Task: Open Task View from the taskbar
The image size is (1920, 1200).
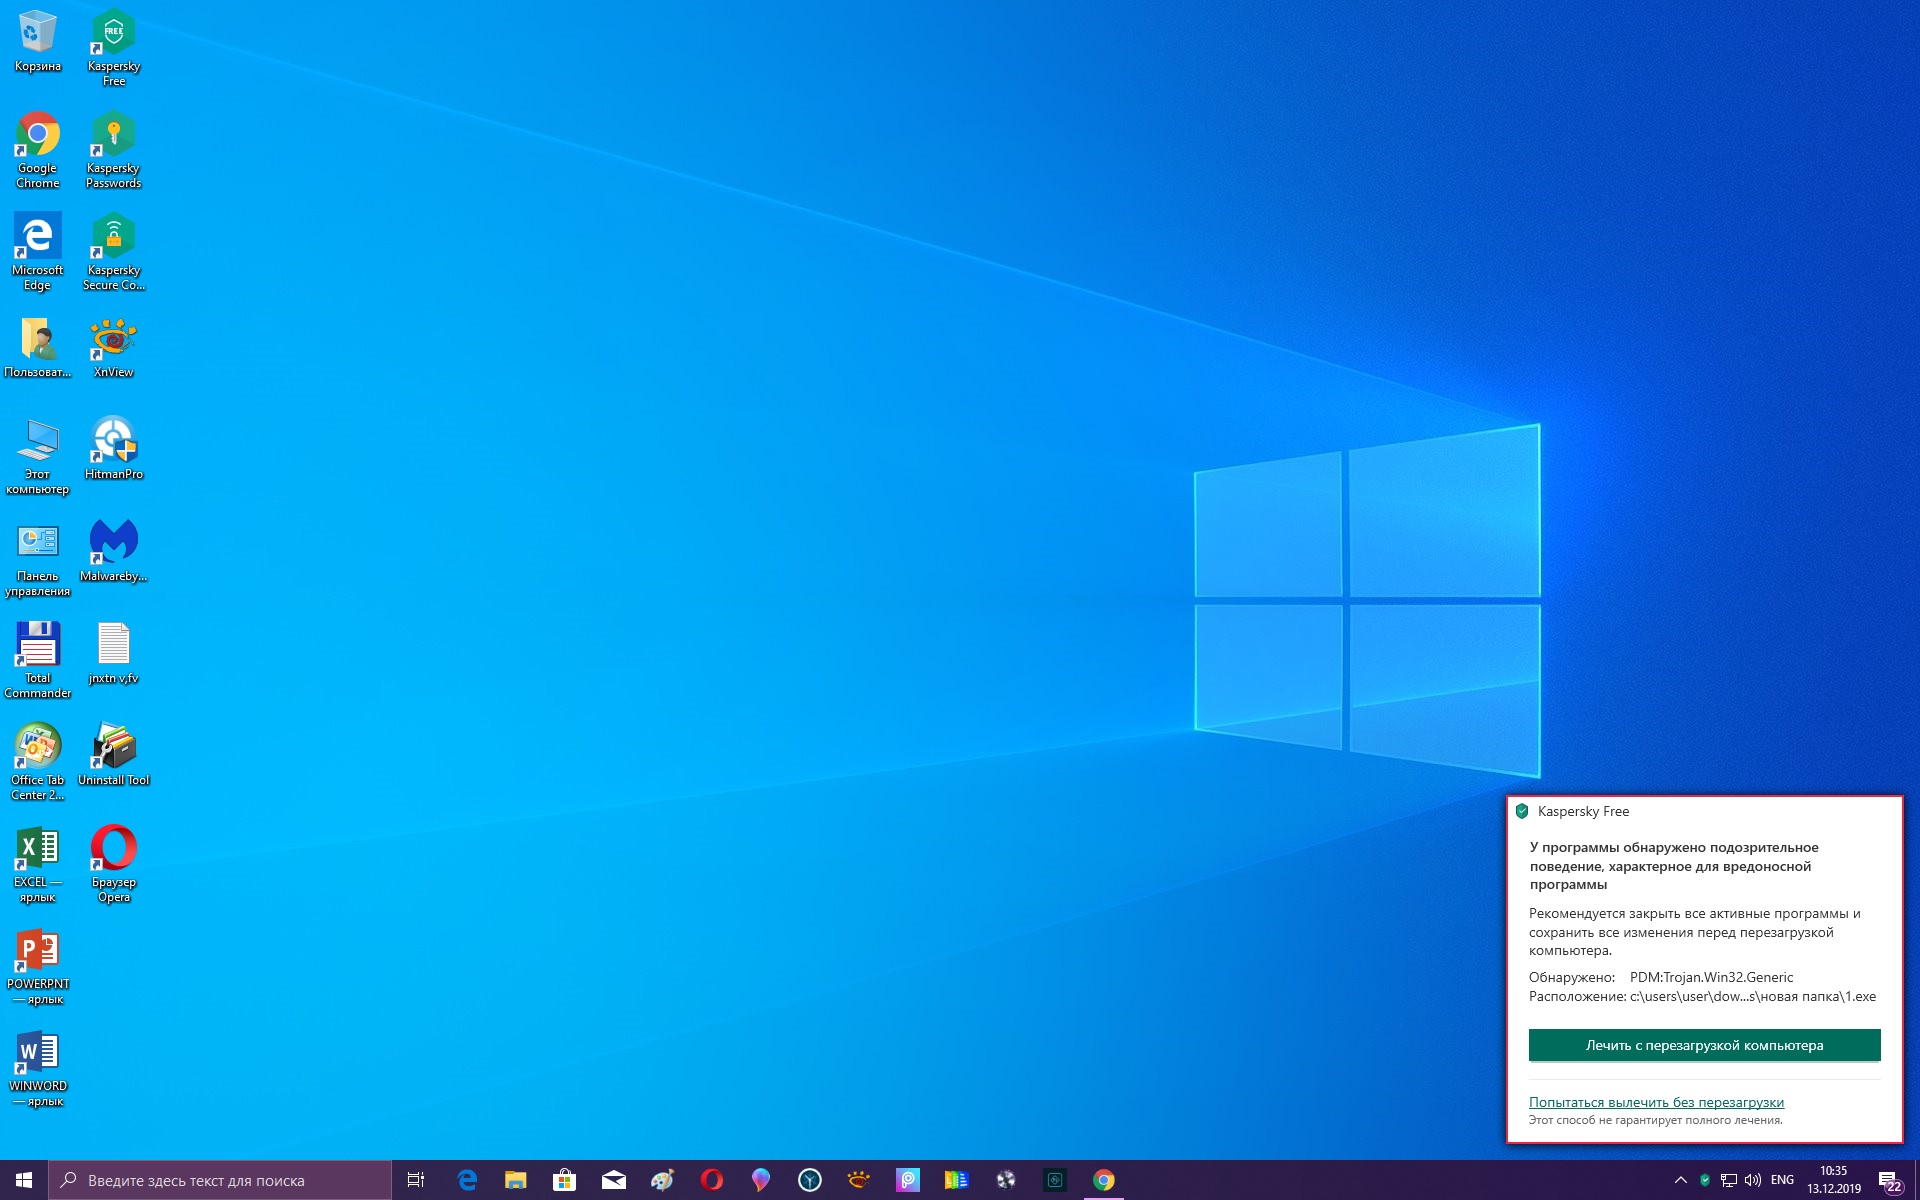Action: tap(416, 1180)
